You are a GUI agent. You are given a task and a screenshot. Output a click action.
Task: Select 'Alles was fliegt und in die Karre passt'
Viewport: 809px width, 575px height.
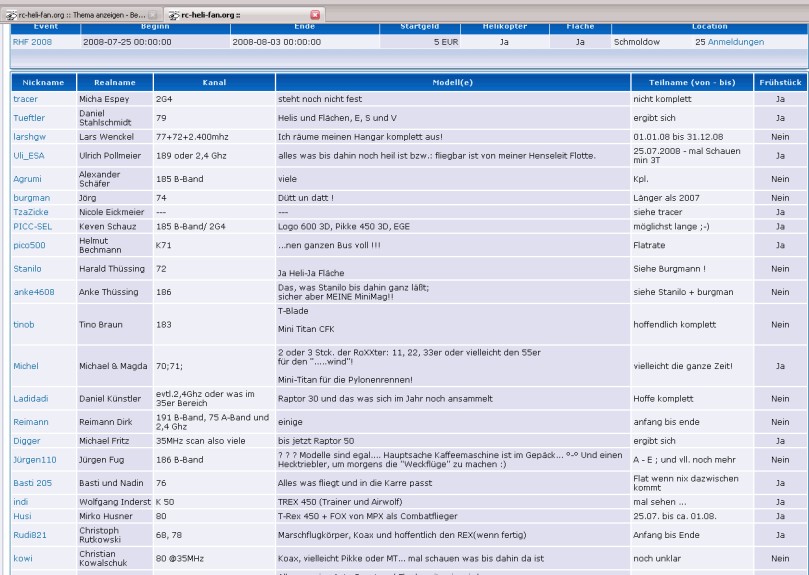[355, 483]
